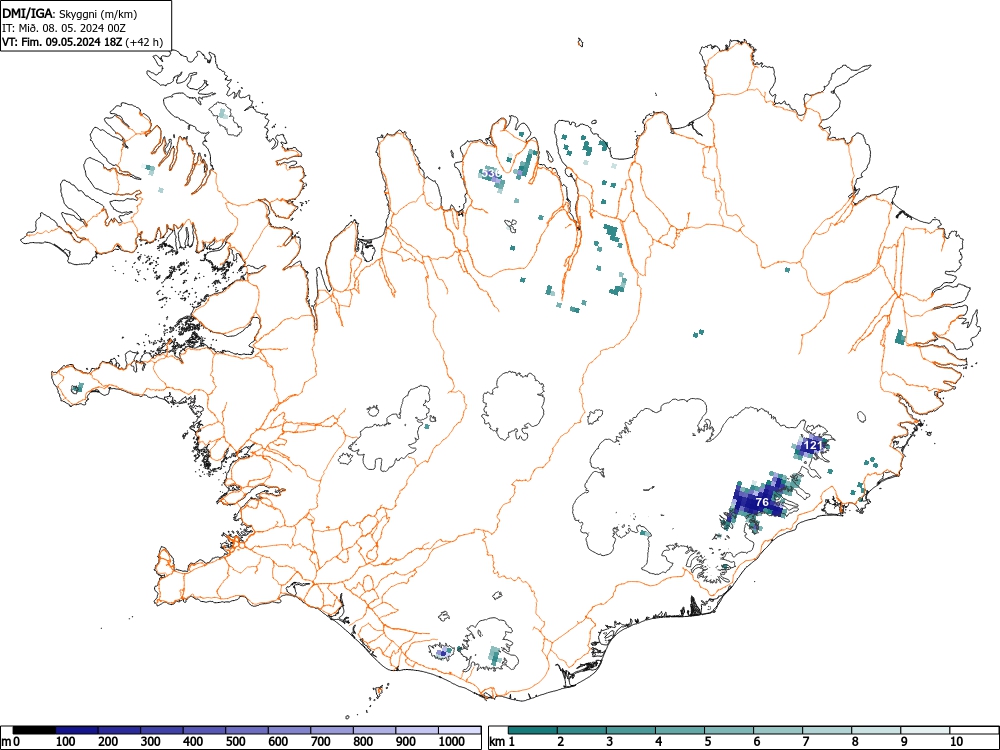This screenshot has width=1000, height=750.
Task: Select the swatch between 4 and 5 km
Action: (x=680, y=730)
